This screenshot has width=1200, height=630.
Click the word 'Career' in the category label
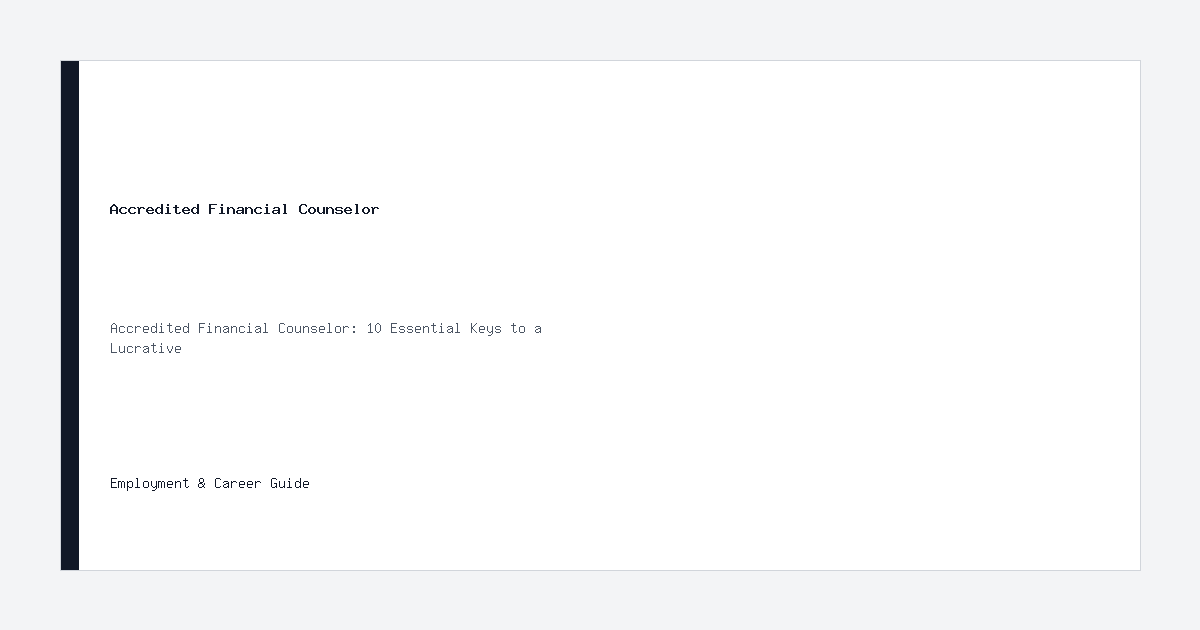pyautogui.click(x=238, y=483)
